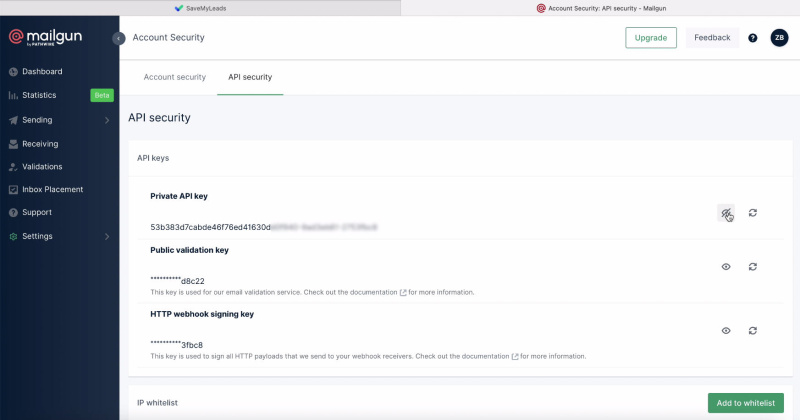Open the documentation link under HTTP webhook signing key
800x420 pixels.
coord(490,356)
